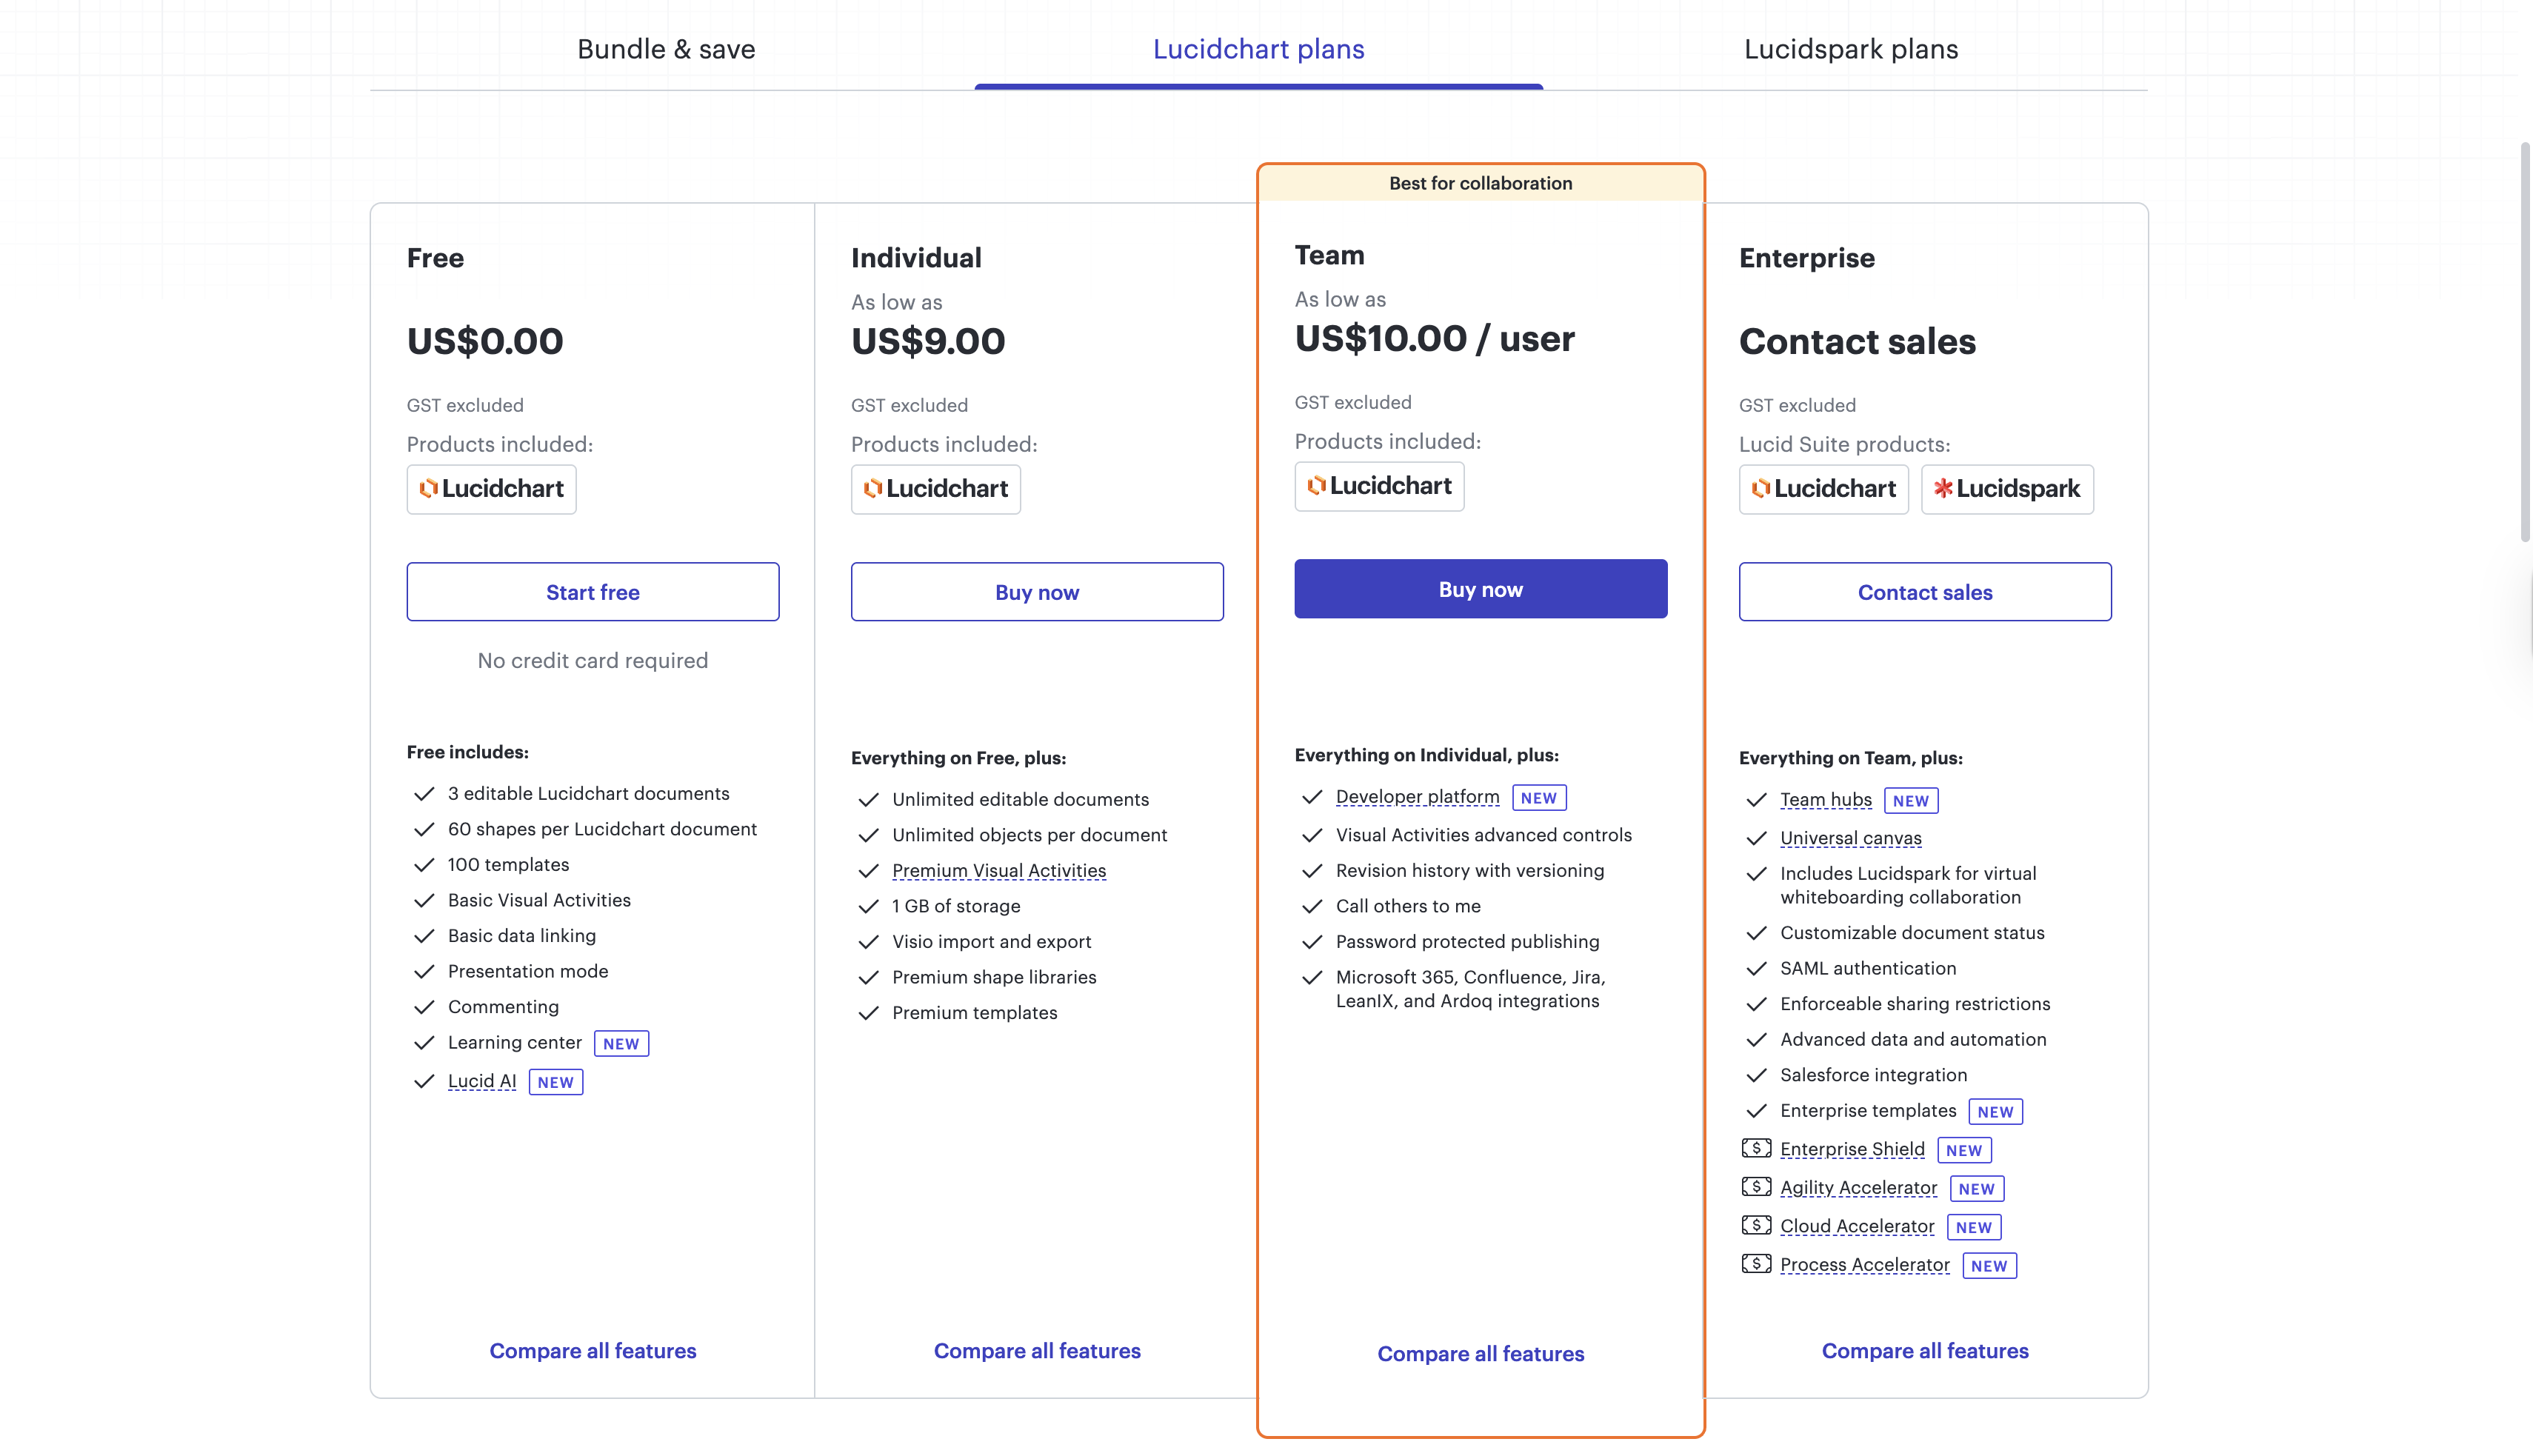
Task: Click the 60 shapes per Lucidchart document item
Action: point(602,829)
